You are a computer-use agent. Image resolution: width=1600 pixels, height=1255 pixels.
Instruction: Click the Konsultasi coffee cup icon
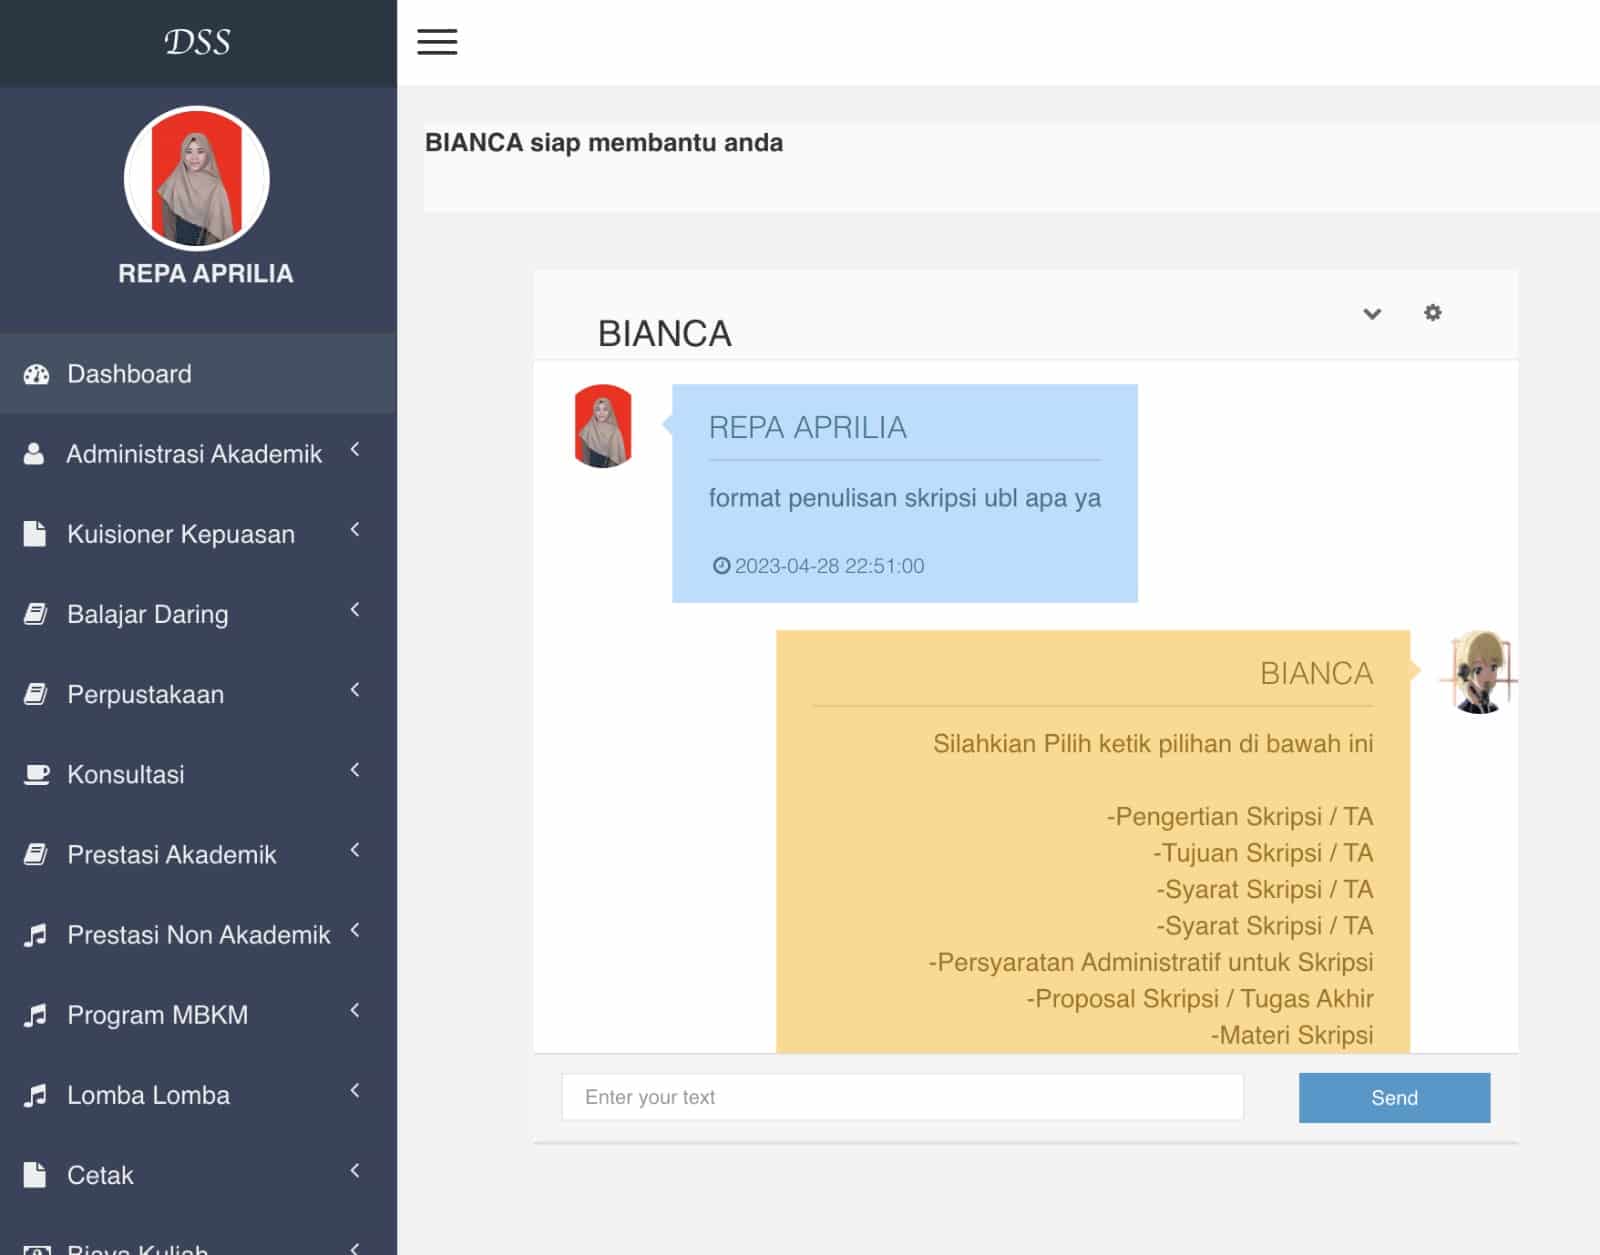click(x=36, y=775)
